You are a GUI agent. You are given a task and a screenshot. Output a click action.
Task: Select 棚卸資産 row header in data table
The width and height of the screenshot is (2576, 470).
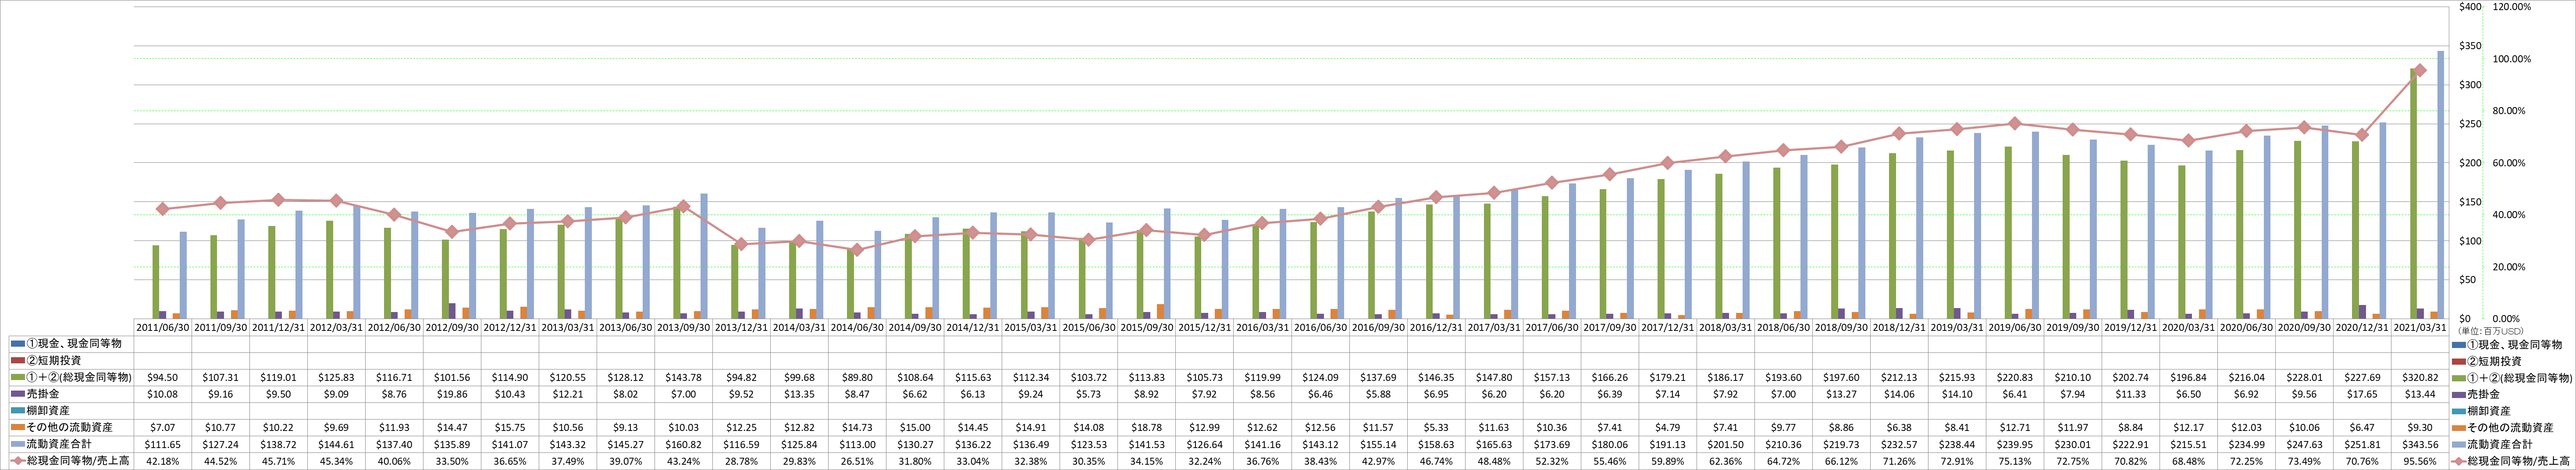click(71, 411)
